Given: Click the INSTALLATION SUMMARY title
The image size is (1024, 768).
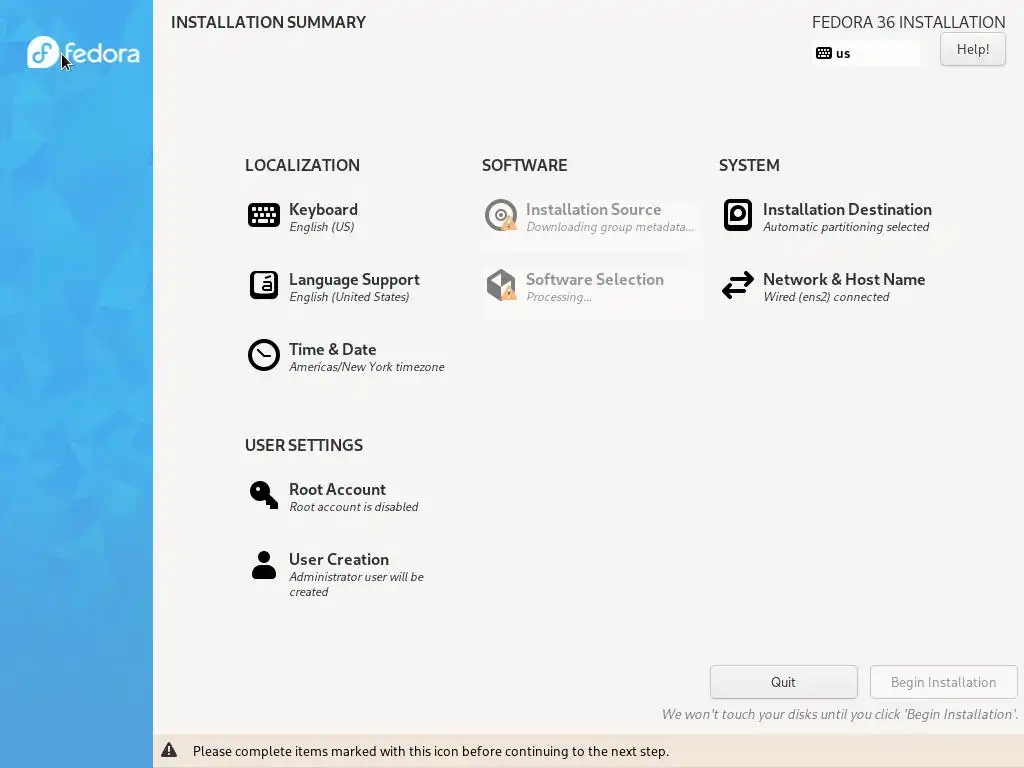Looking at the screenshot, I should (268, 22).
